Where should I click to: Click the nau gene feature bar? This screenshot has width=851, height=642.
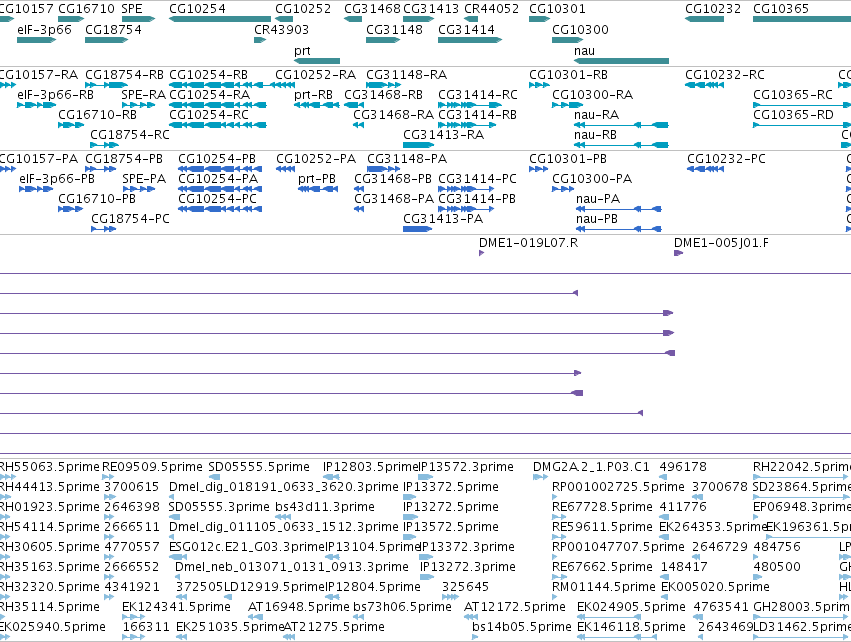point(621,61)
